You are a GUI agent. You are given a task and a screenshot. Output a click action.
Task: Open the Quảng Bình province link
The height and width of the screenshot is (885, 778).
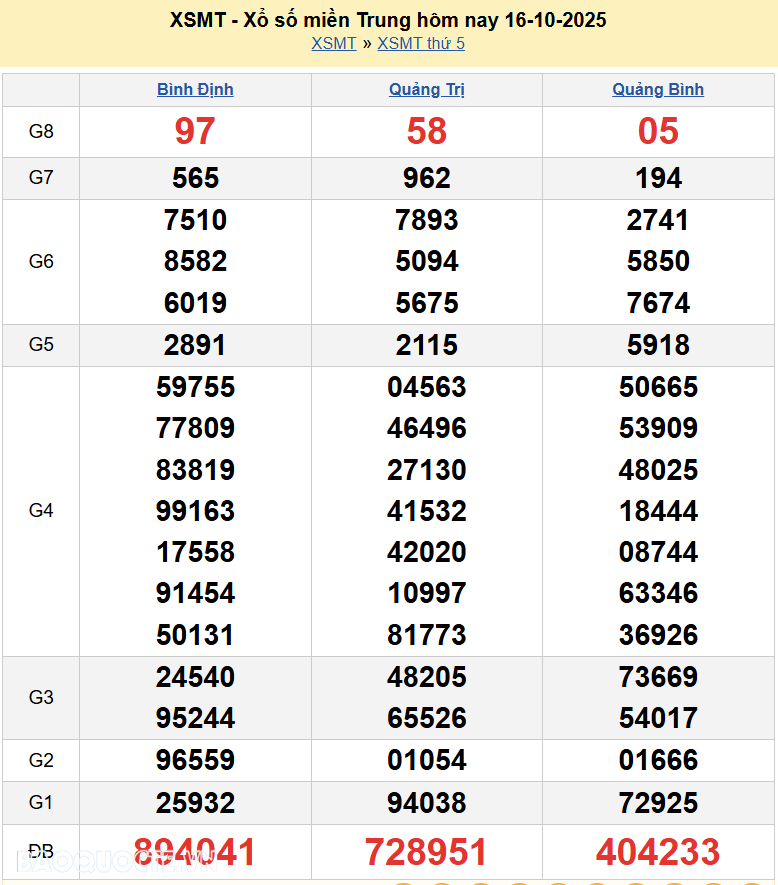pos(658,89)
